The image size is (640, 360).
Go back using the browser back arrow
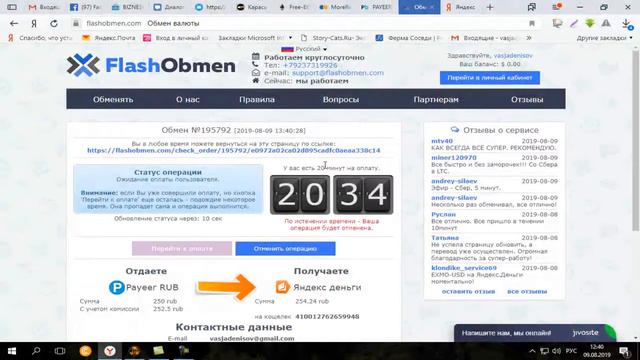(x=14, y=24)
